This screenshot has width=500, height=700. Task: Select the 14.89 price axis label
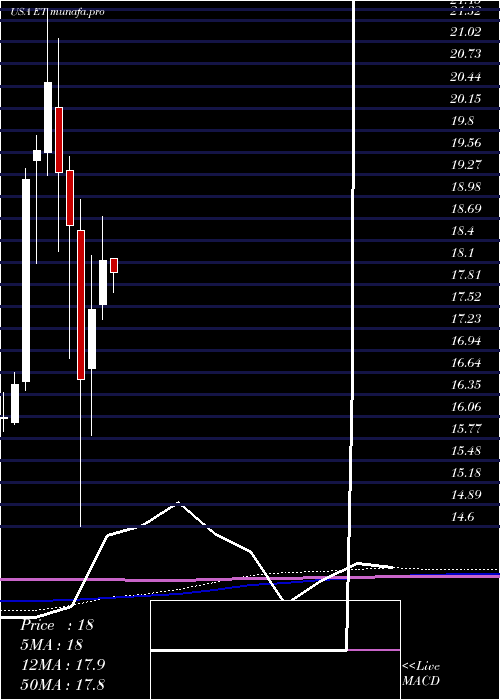(466, 494)
